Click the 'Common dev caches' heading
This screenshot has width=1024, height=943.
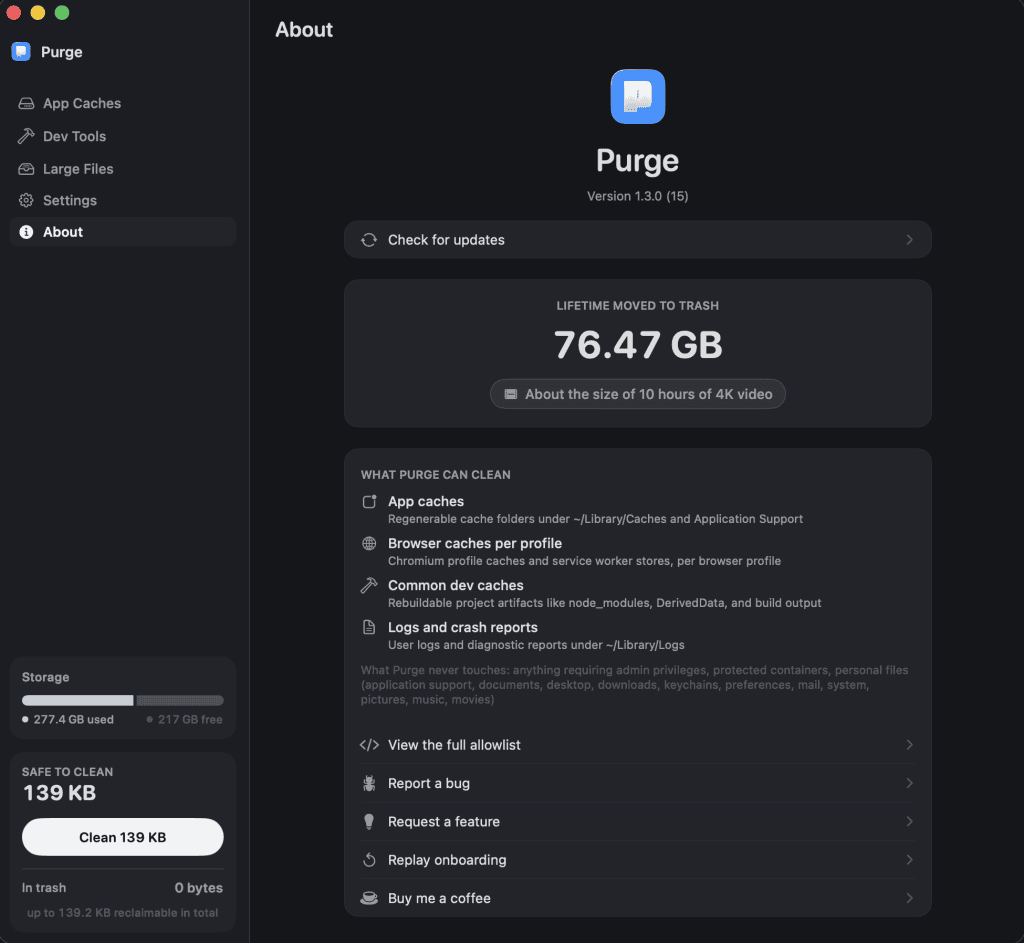(x=456, y=585)
